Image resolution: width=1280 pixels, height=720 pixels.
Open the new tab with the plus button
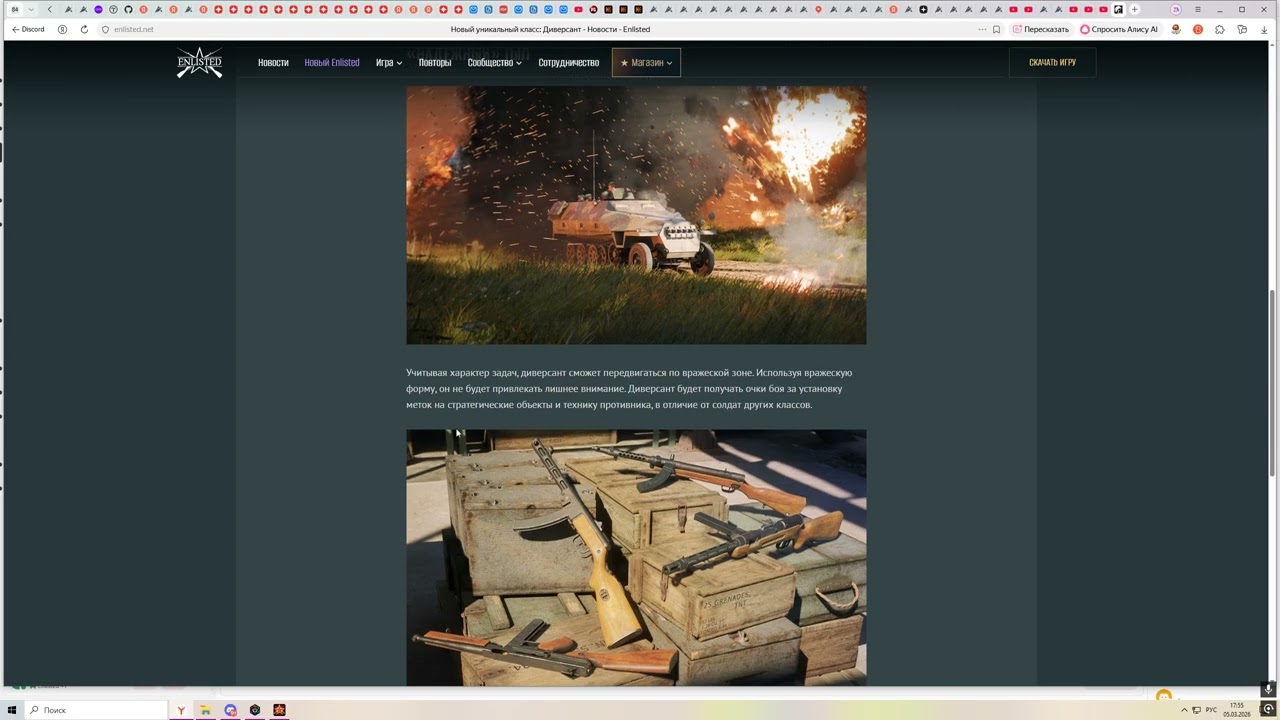pyautogui.click(x=1135, y=10)
